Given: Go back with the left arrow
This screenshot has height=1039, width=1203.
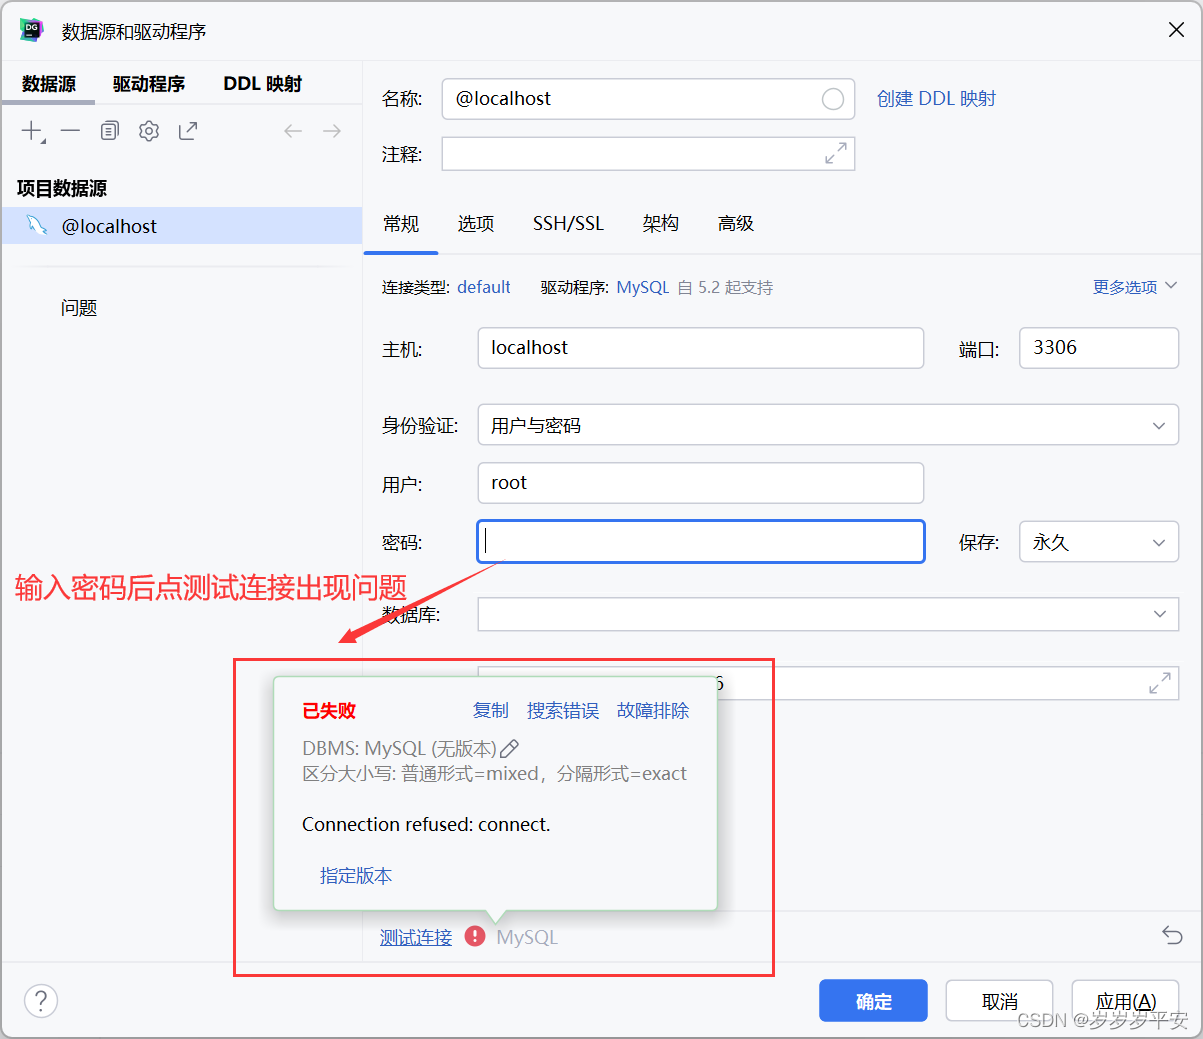Looking at the screenshot, I should click(293, 131).
